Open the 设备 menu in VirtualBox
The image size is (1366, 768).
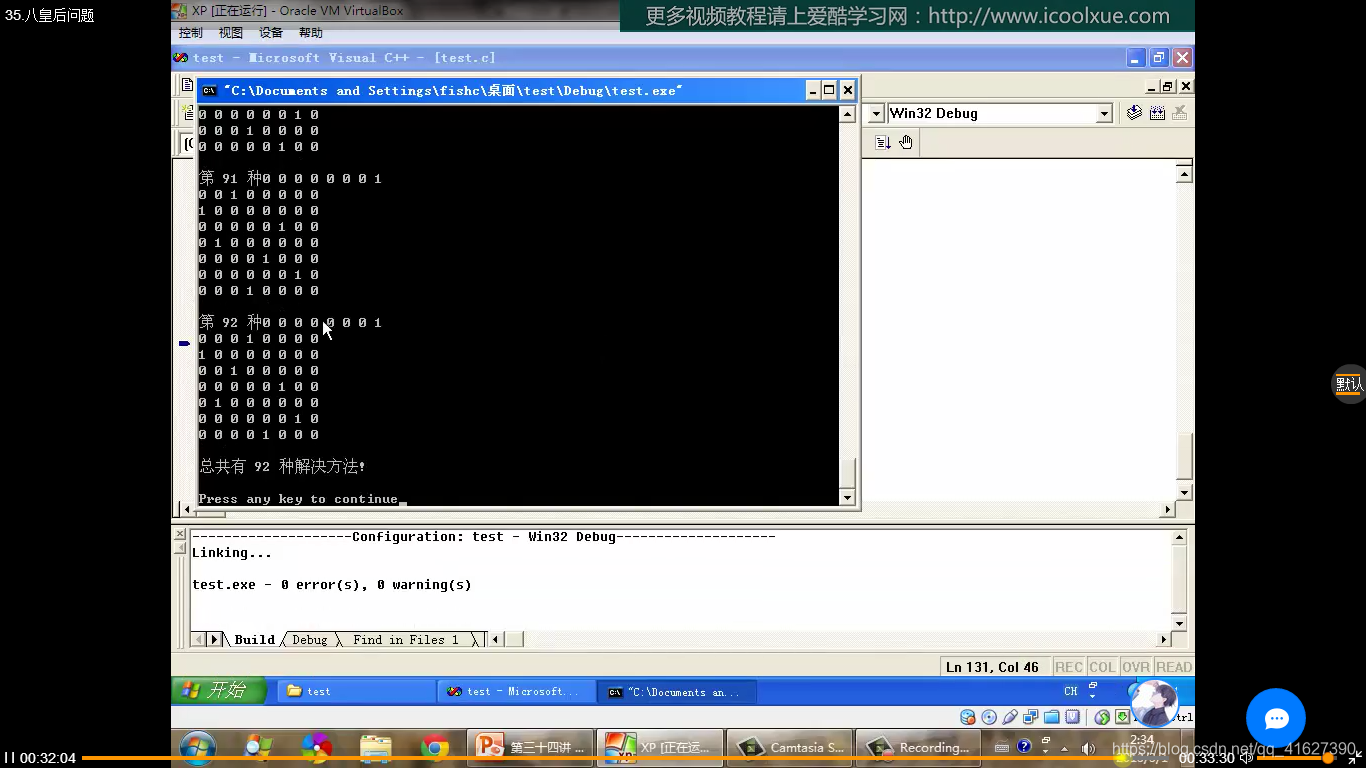[271, 33]
